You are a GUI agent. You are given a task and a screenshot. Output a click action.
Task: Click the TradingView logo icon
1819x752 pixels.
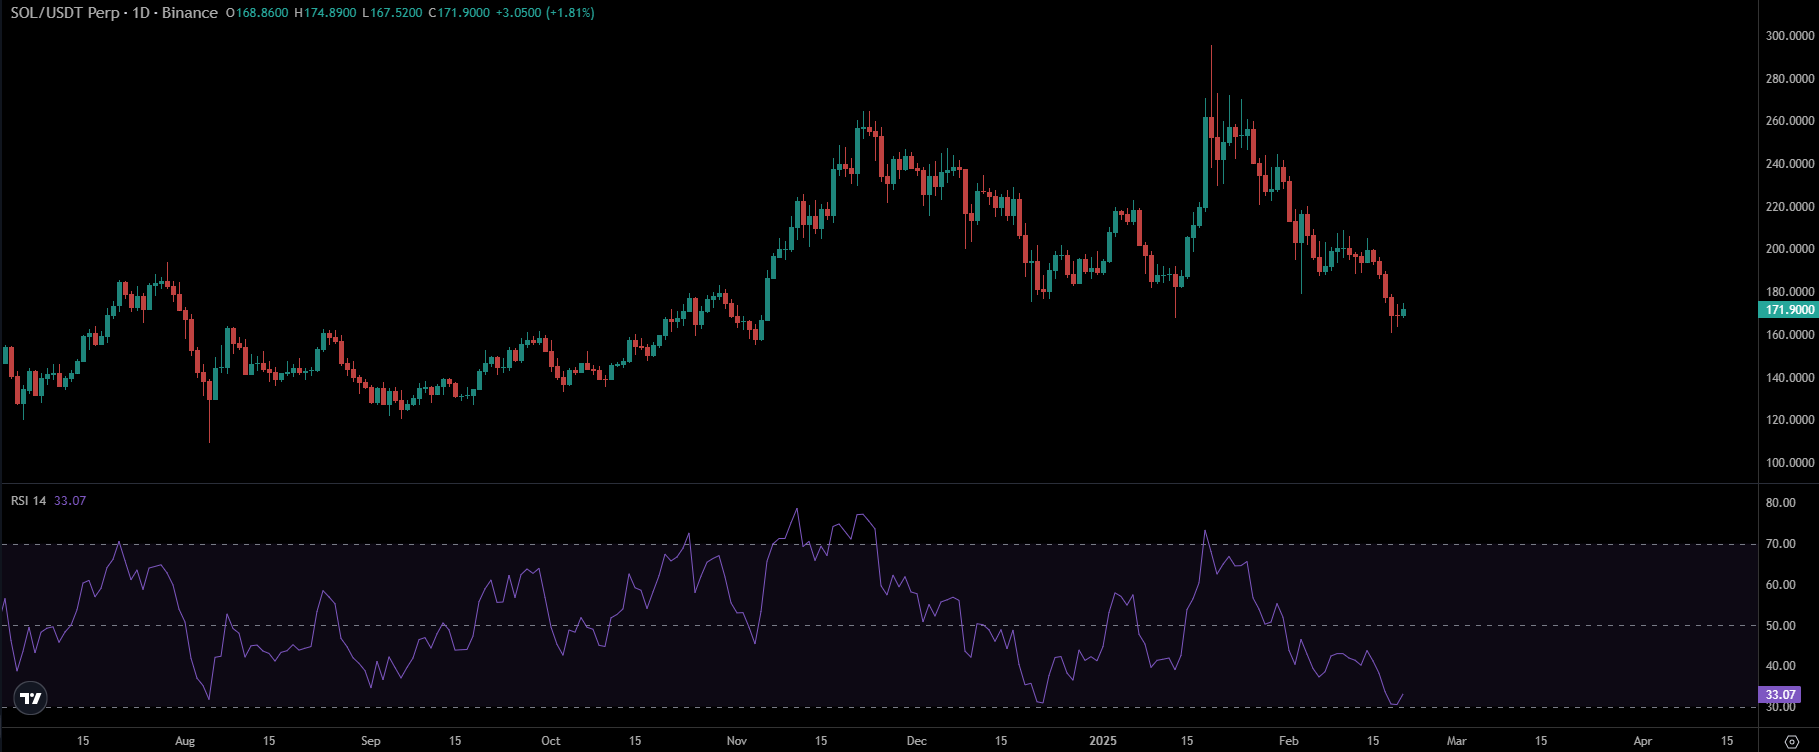[31, 698]
